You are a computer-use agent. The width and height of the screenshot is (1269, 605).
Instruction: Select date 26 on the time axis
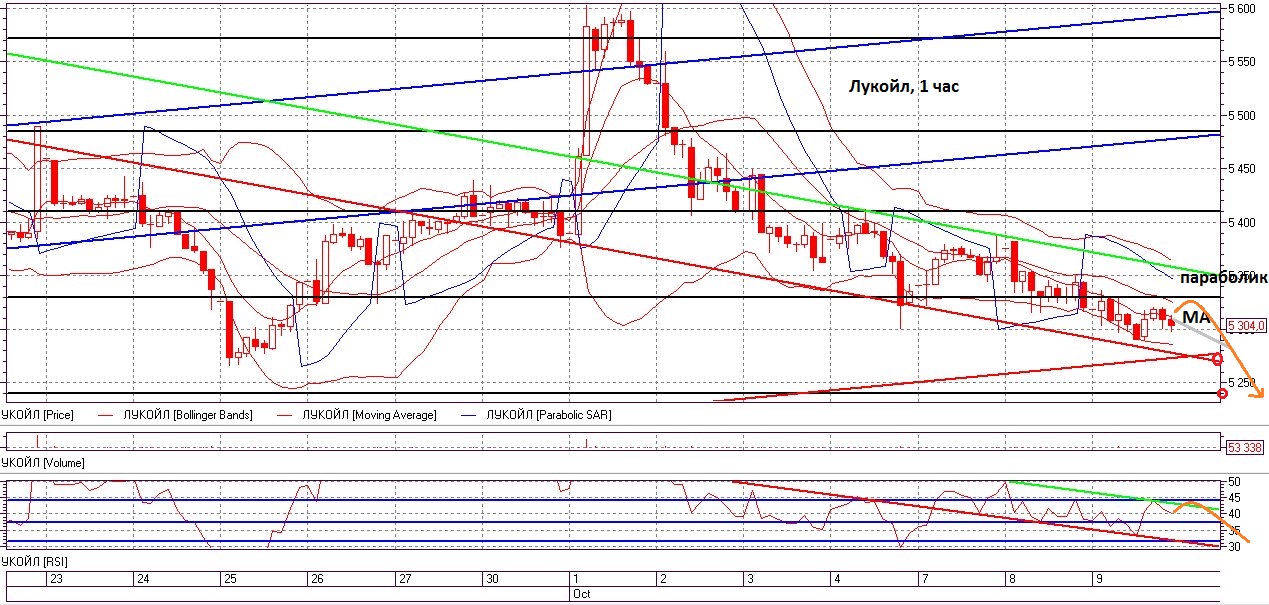pos(317,579)
